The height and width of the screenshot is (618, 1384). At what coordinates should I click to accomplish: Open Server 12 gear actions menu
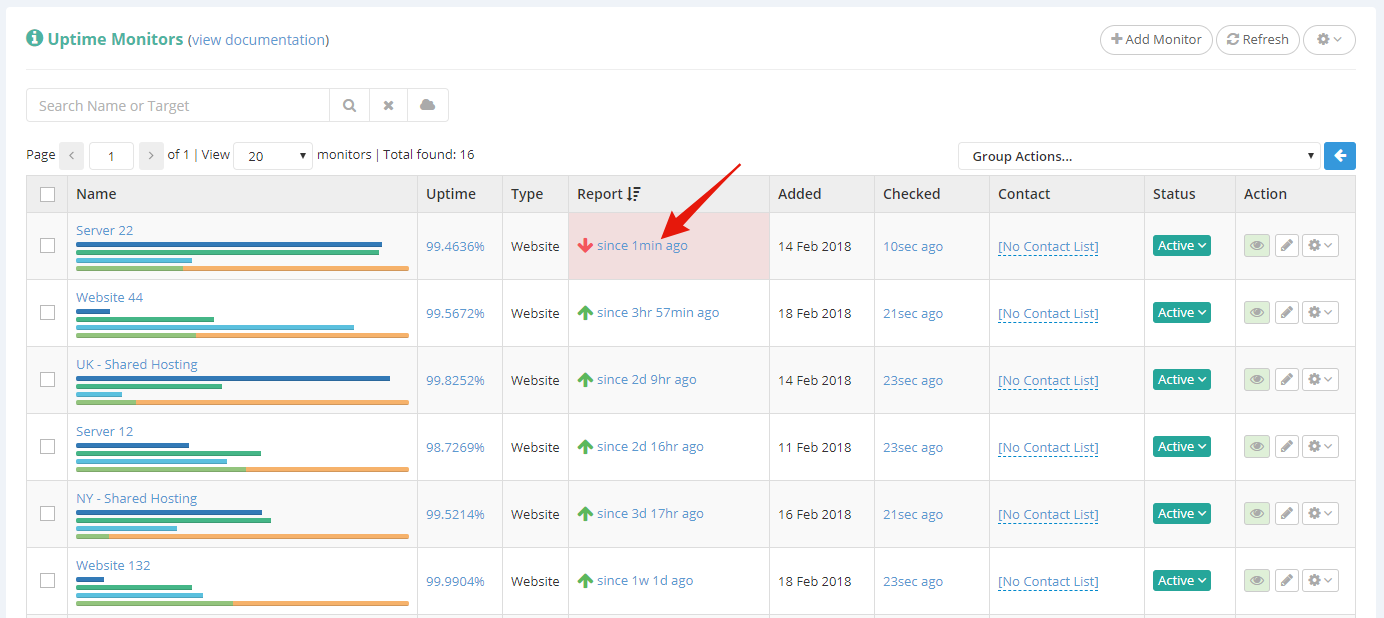(1320, 447)
